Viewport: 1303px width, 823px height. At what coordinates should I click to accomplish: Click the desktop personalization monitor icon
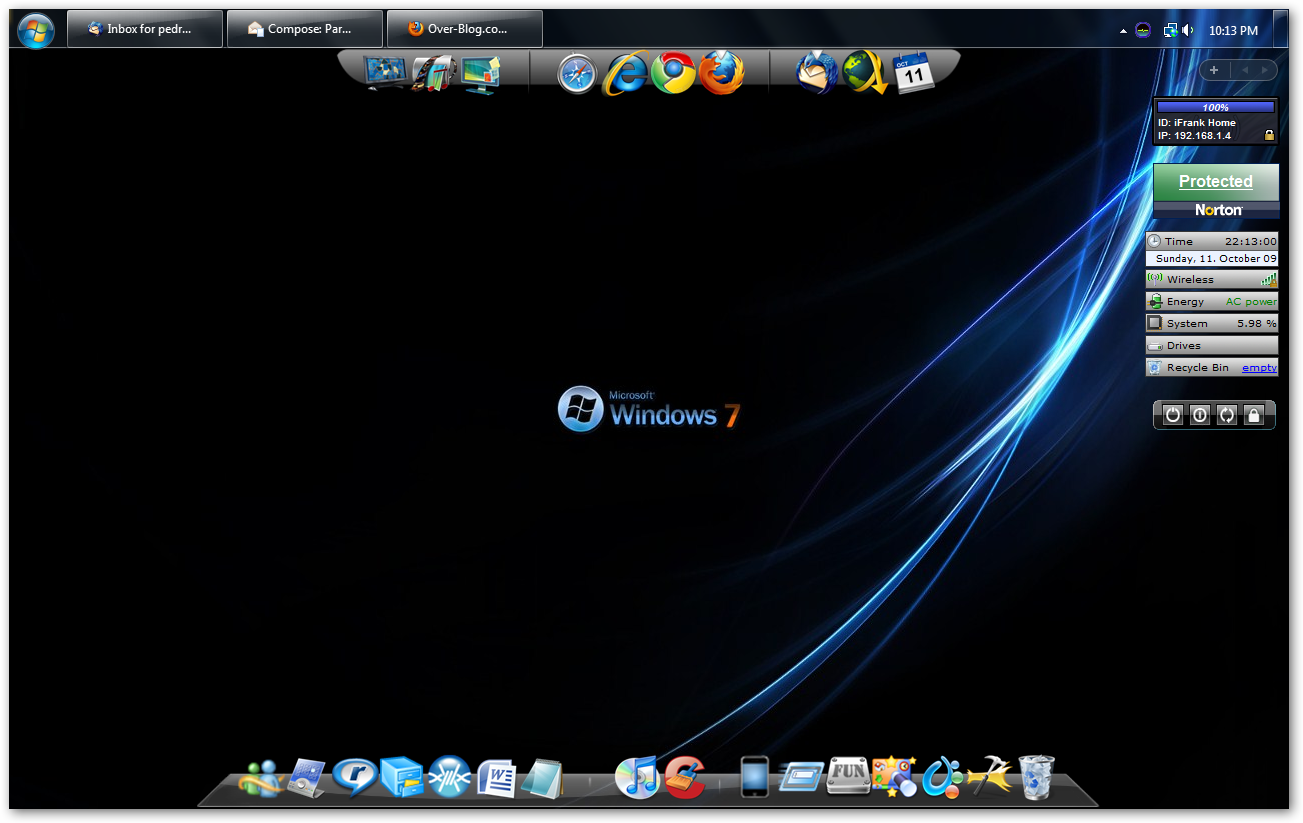pos(481,75)
